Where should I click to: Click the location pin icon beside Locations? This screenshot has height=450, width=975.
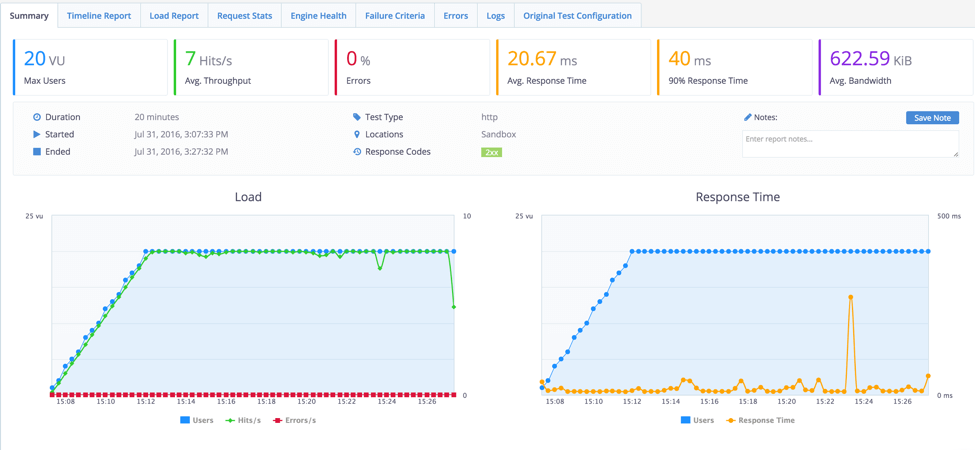tap(357, 134)
